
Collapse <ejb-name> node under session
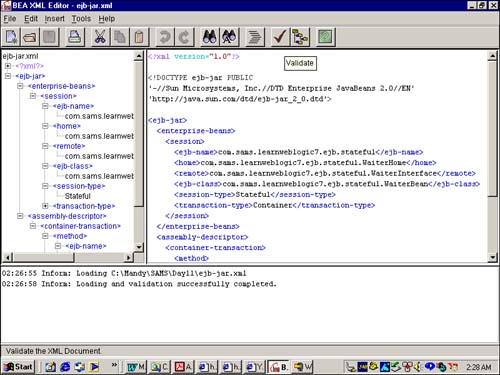45,106
